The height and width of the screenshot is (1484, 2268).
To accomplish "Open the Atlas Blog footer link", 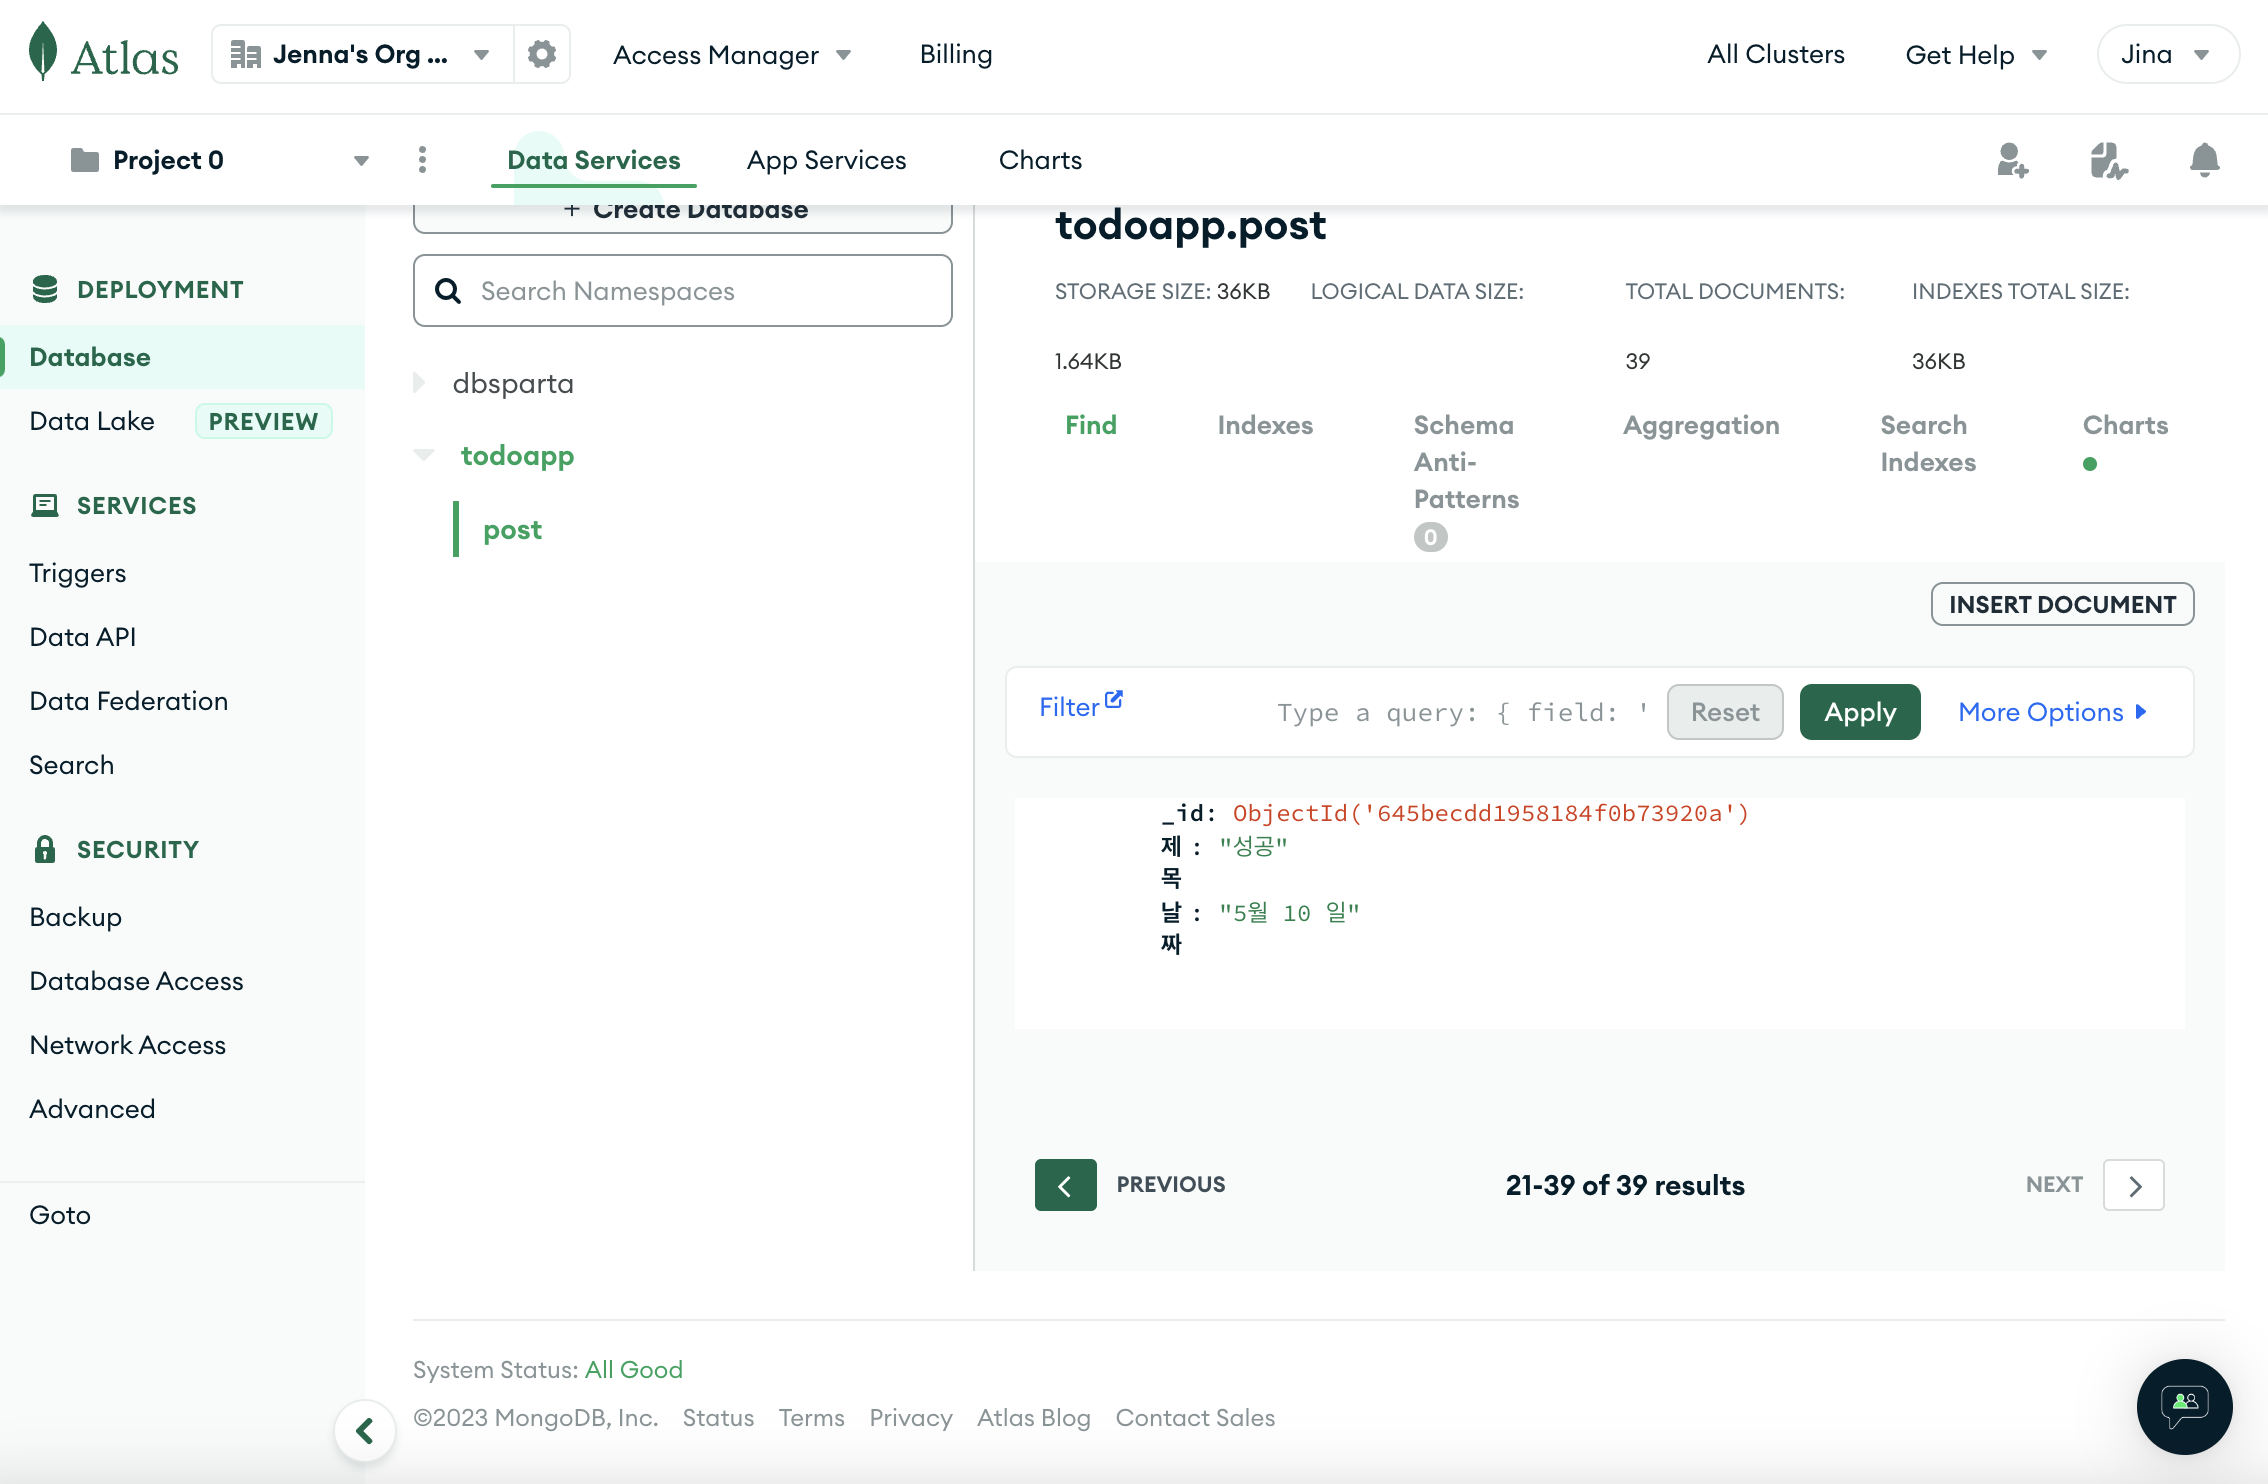I will coord(1034,1418).
